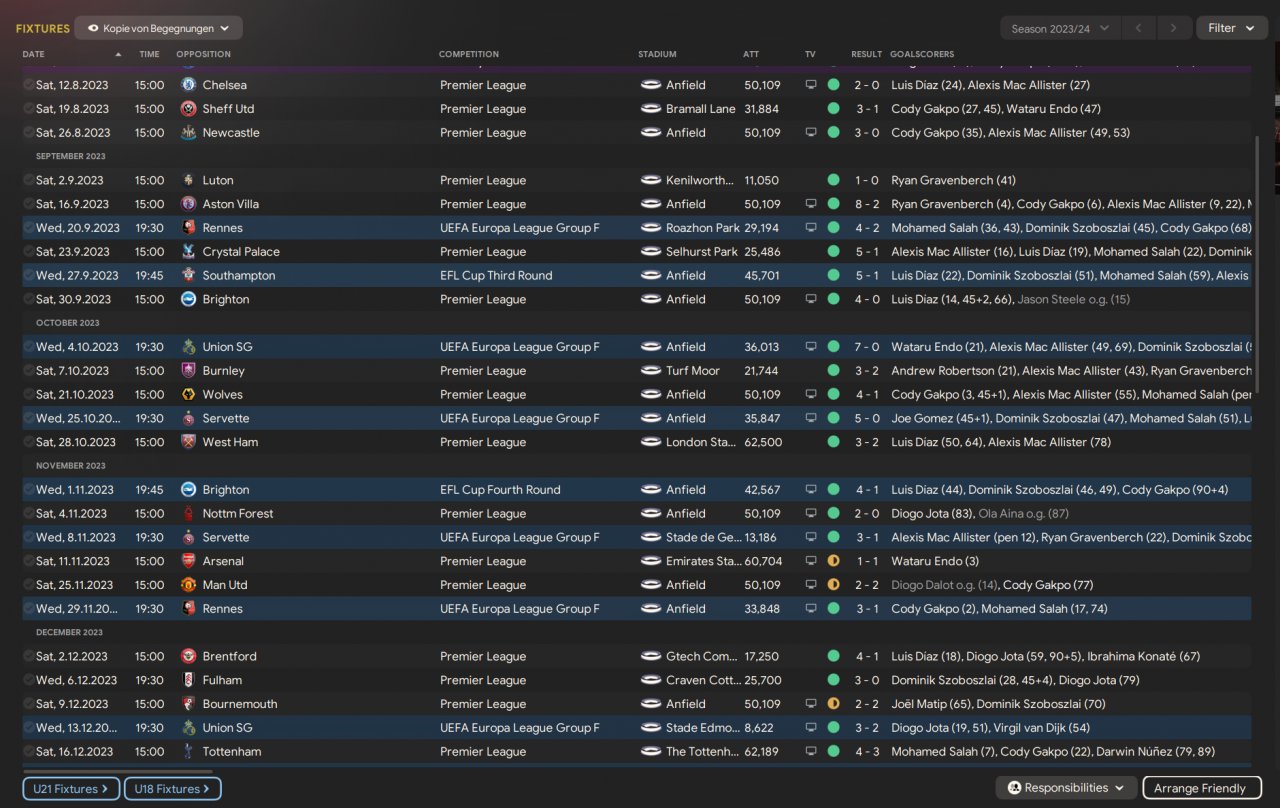Sort by the Result column header
This screenshot has width=1280, height=808.
(866, 54)
